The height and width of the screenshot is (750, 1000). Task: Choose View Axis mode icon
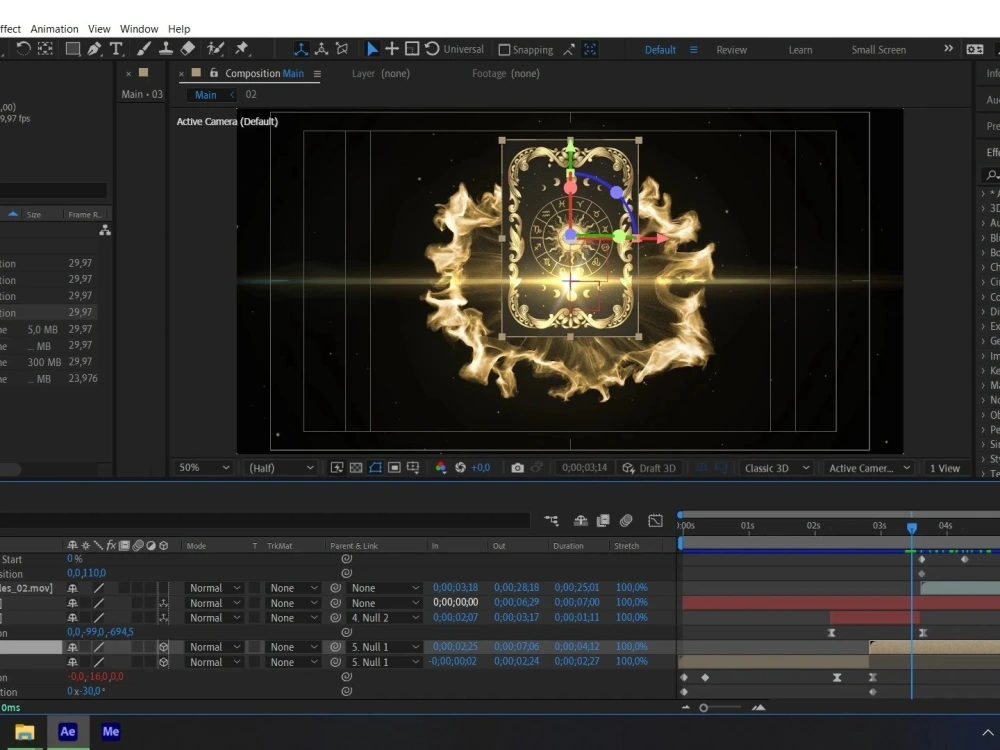tap(342, 49)
